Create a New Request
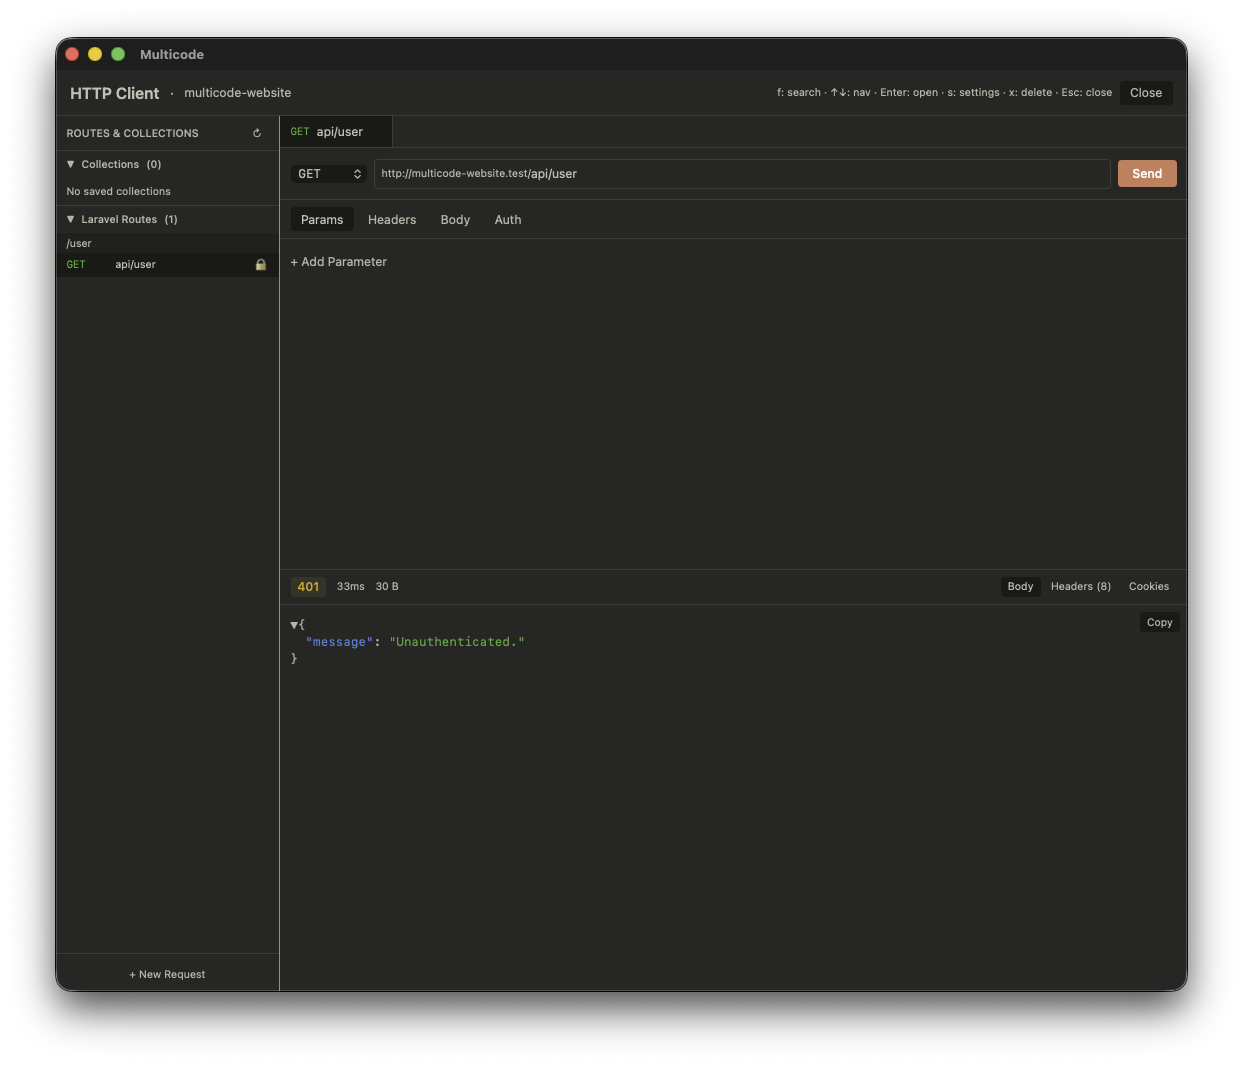The height and width of the screenshot is (1065, 1243). [x=167, y=974]
